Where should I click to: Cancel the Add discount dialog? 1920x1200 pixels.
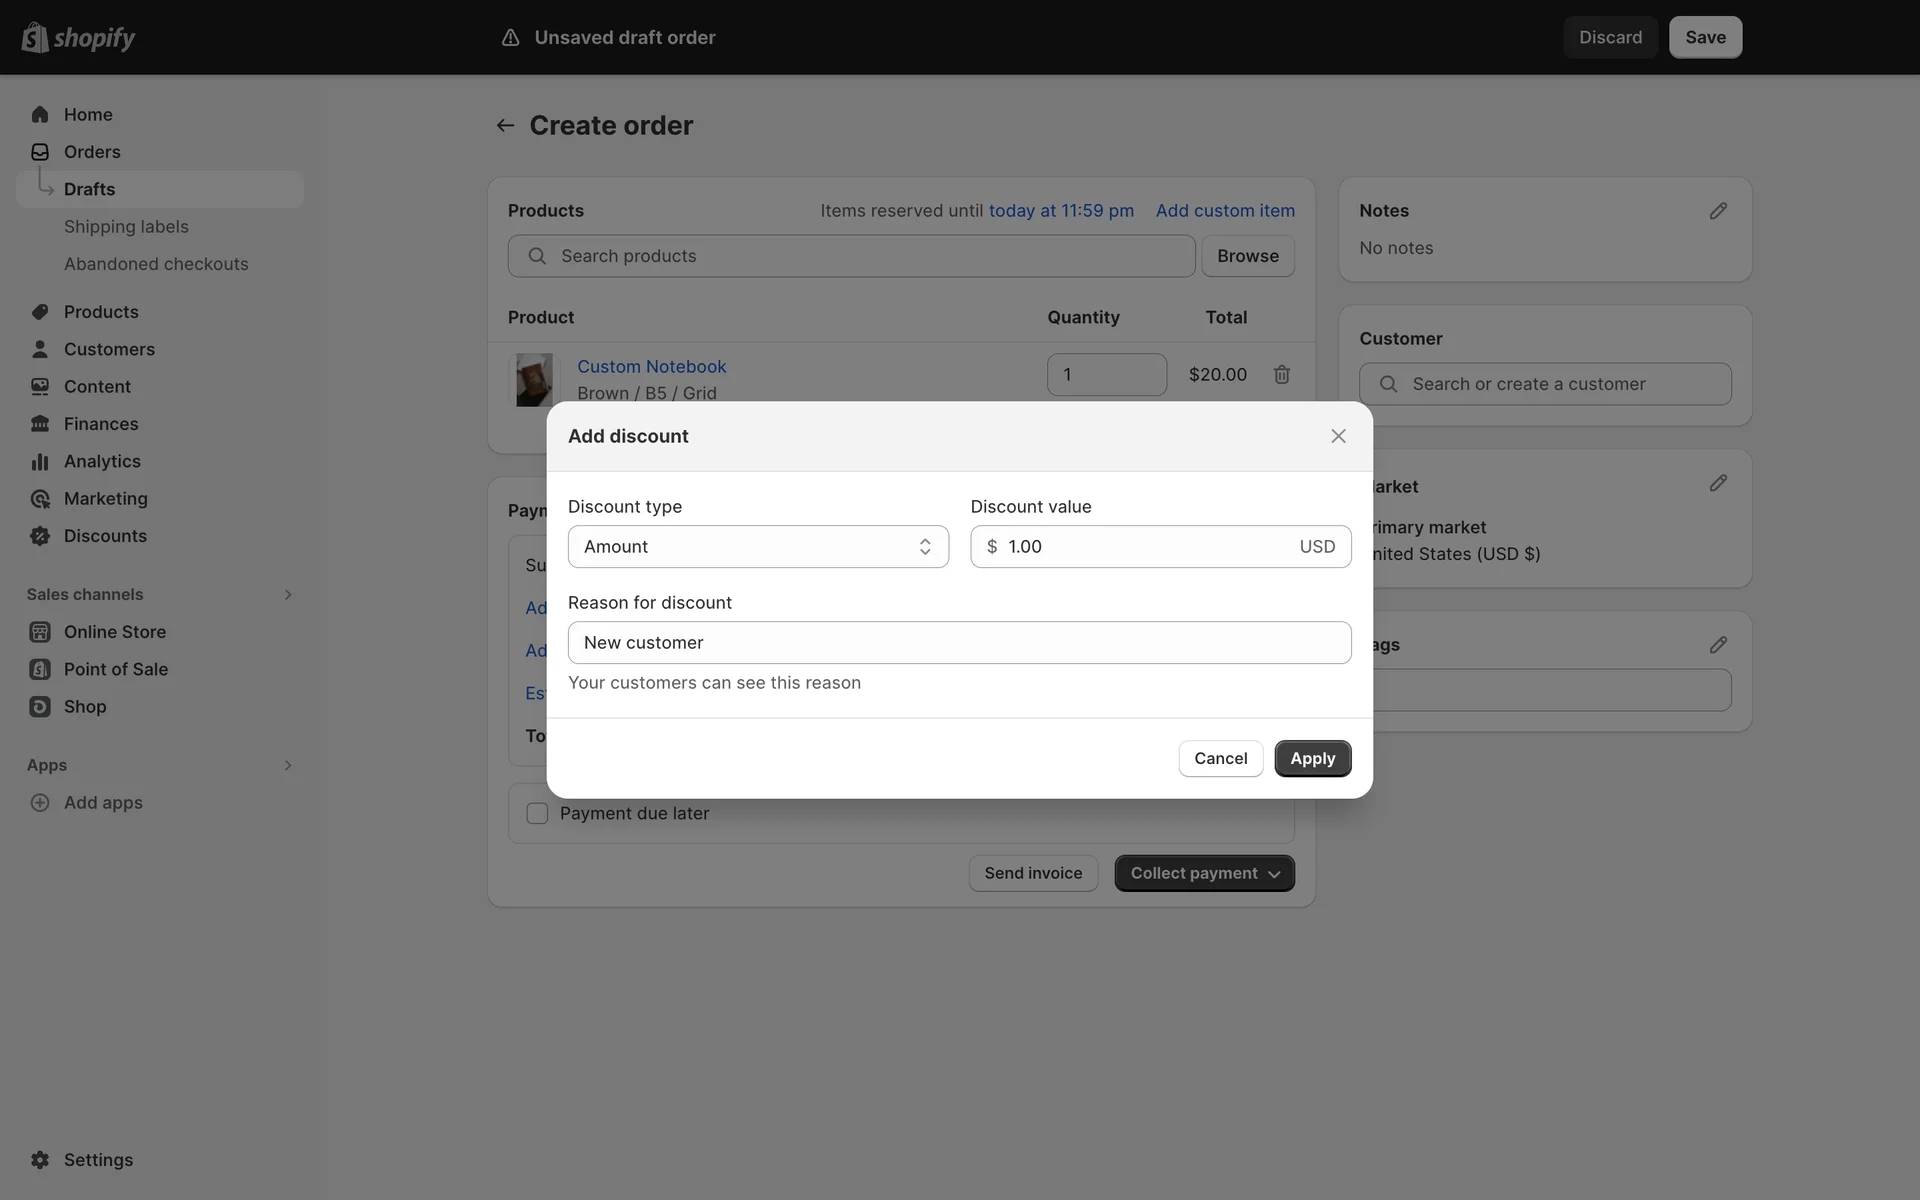[x=1220, y=759]
